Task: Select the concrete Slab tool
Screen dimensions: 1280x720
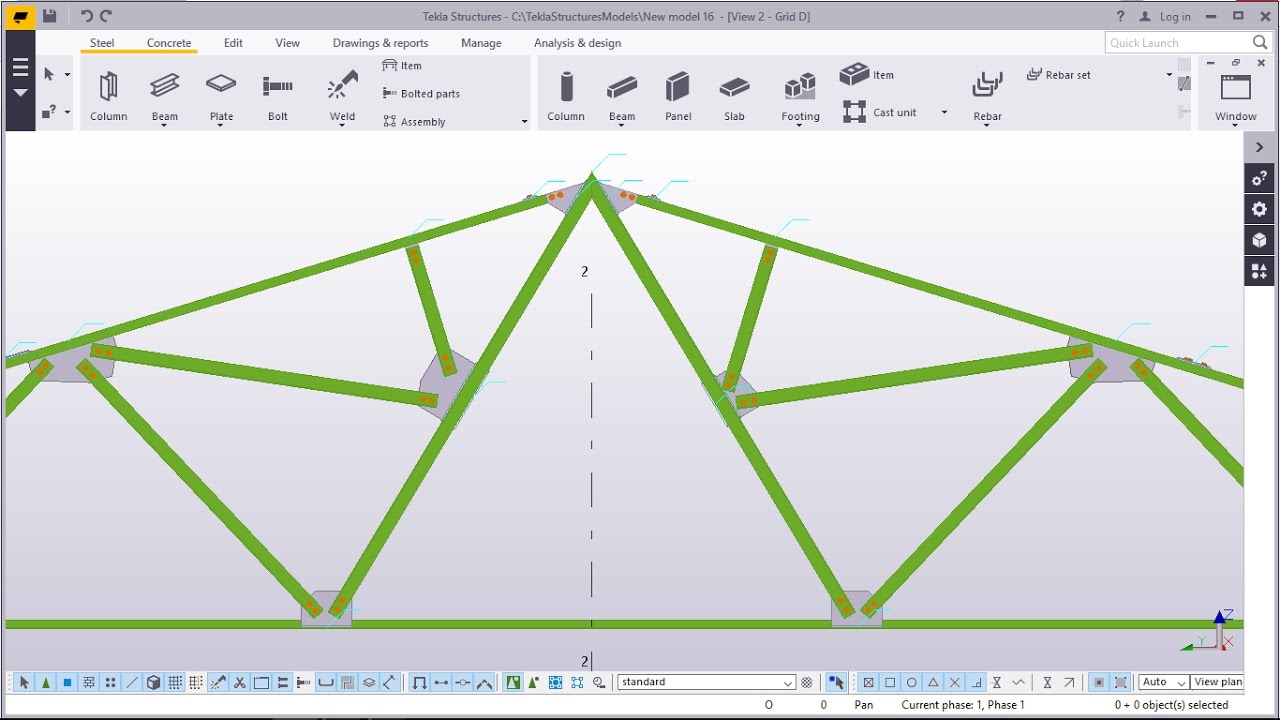Action: tap(734, 97)
